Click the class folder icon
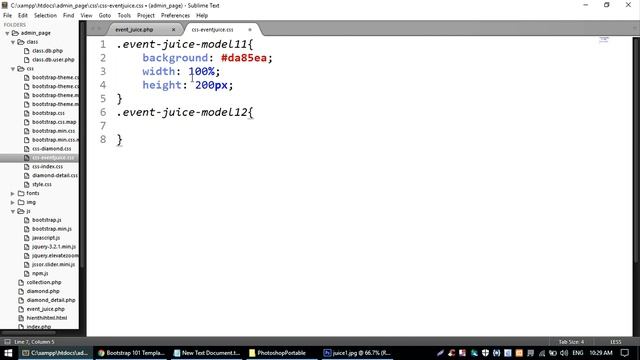Viewport: 640px width, 360px height. point(21,42)
